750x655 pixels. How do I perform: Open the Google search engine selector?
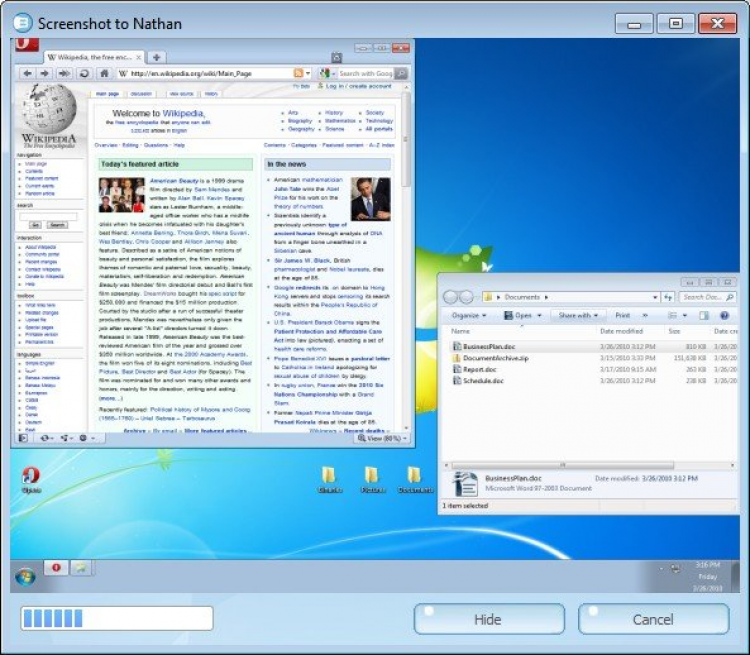(x=327, y=73)
